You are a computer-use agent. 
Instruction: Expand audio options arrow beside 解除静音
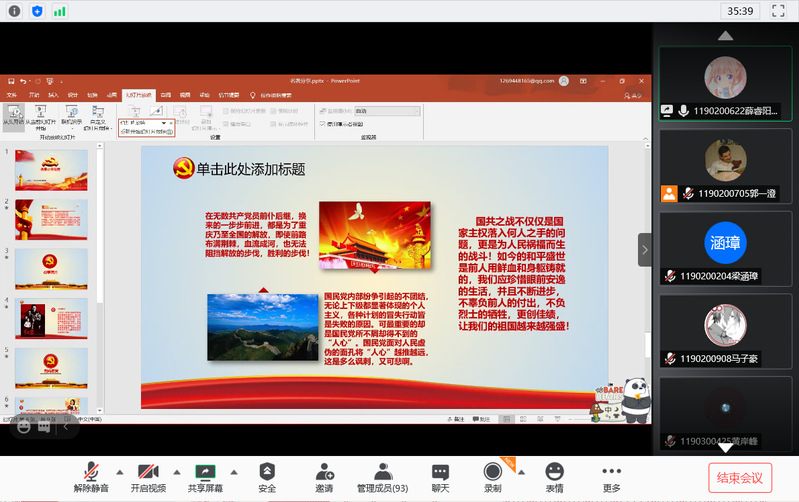click(120, 471)
